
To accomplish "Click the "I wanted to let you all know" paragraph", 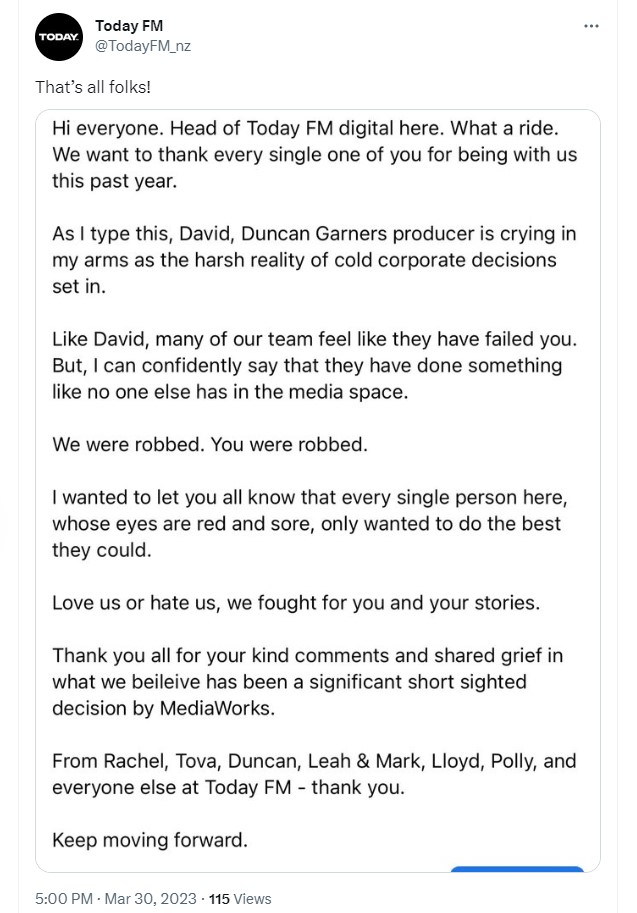I will (307, 524).
